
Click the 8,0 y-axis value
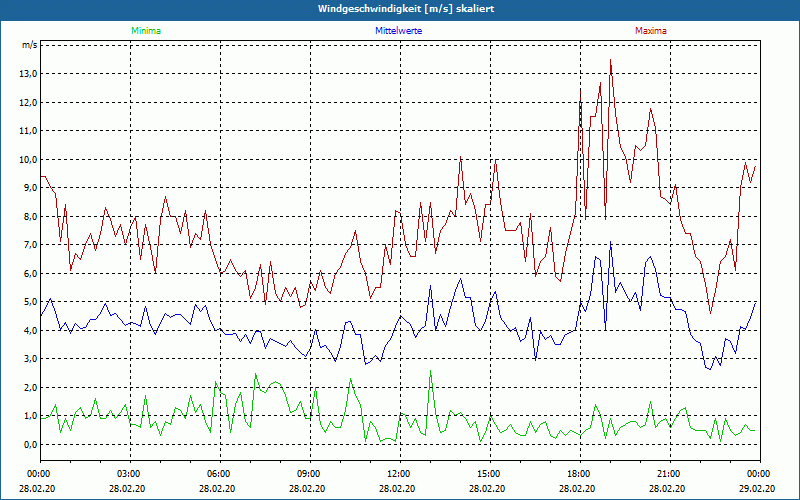32,216
